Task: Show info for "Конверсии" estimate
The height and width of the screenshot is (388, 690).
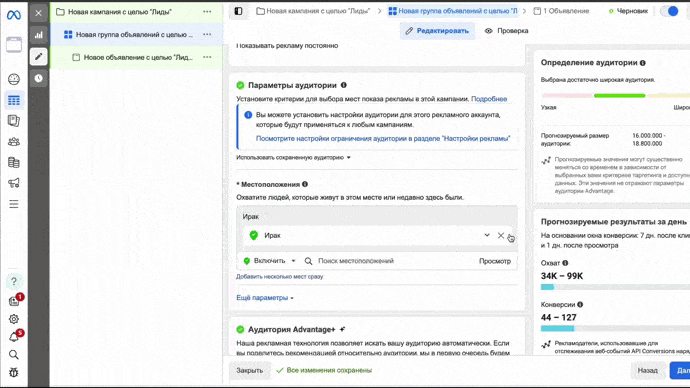Action: (x=580, y=304)
